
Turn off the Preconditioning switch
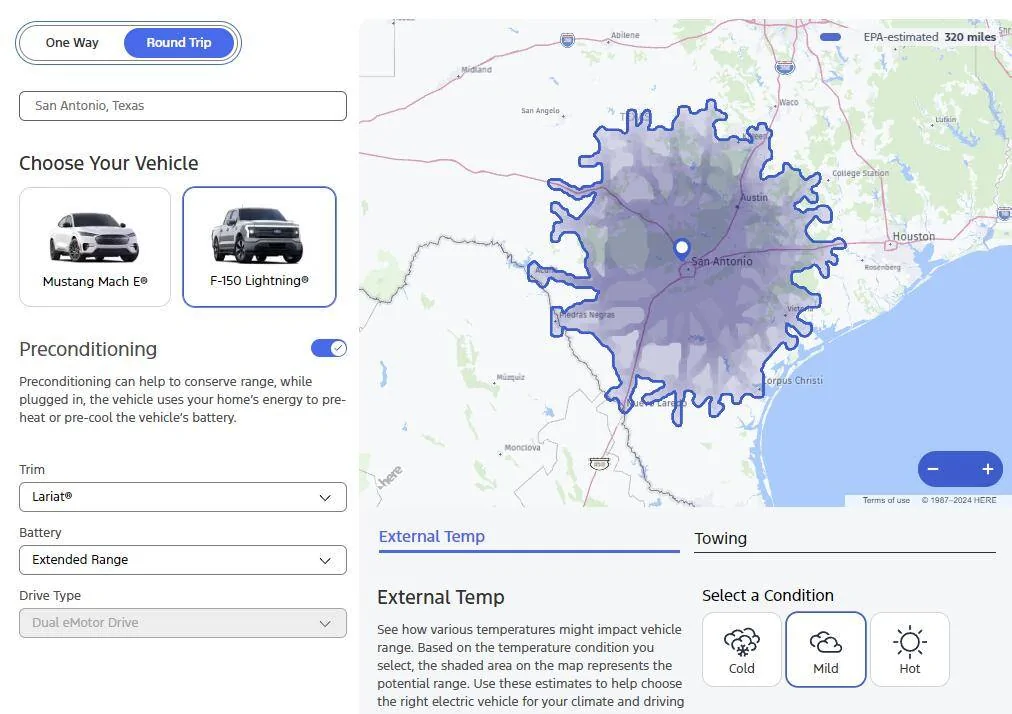coord(328,348)
